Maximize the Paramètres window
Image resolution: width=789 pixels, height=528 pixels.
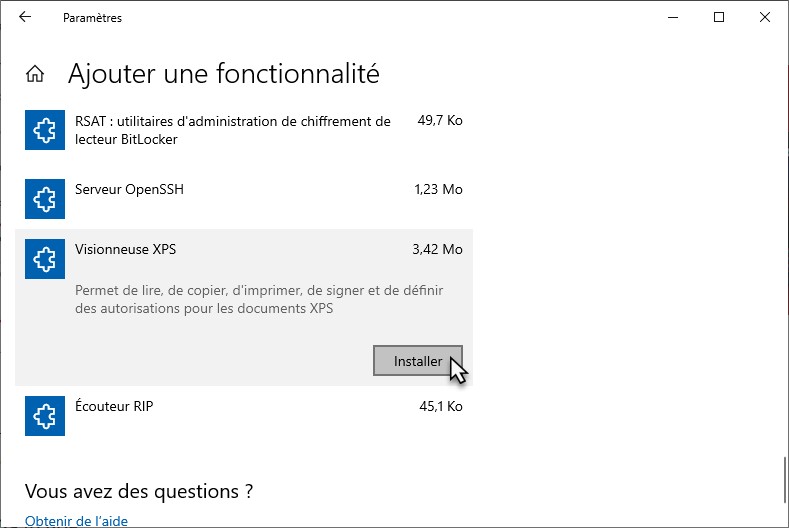click(x=718, y=17)
